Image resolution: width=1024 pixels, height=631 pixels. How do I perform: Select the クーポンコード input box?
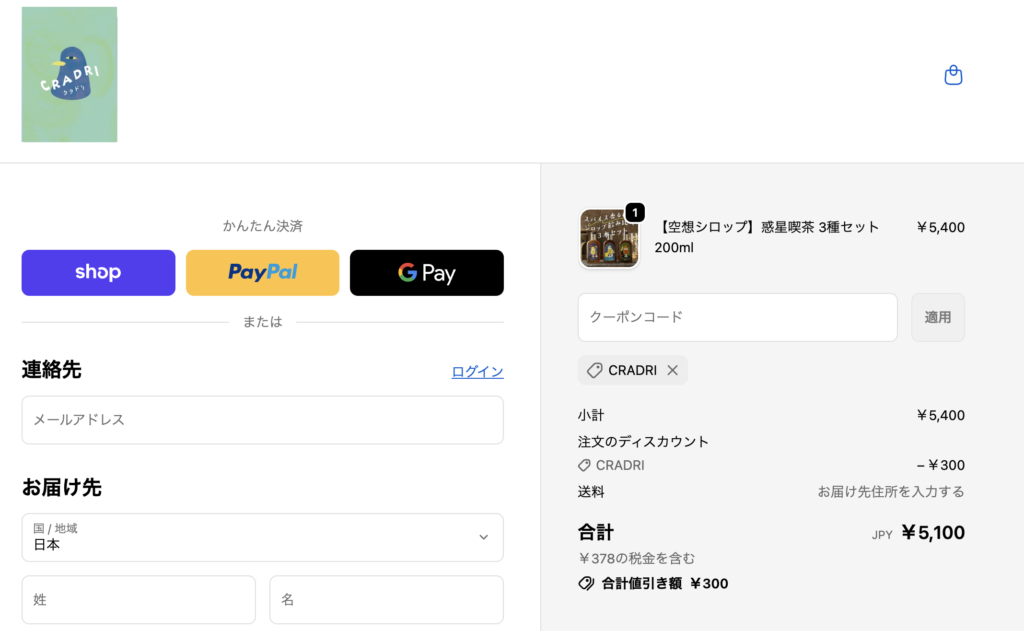(x=737, y=317)
